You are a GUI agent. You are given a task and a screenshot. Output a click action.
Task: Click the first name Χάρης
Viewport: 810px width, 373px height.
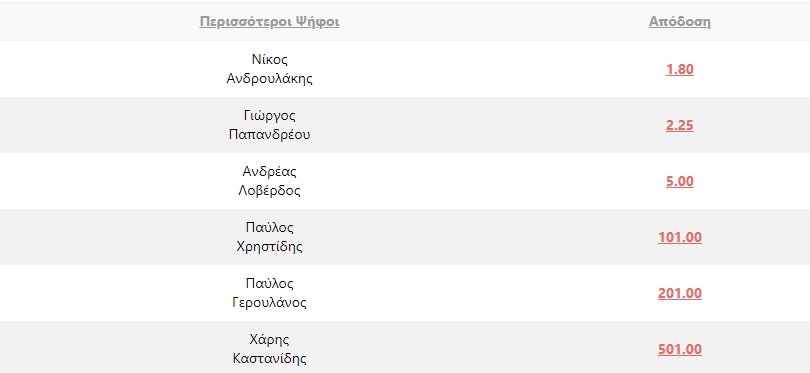(269, 340)
